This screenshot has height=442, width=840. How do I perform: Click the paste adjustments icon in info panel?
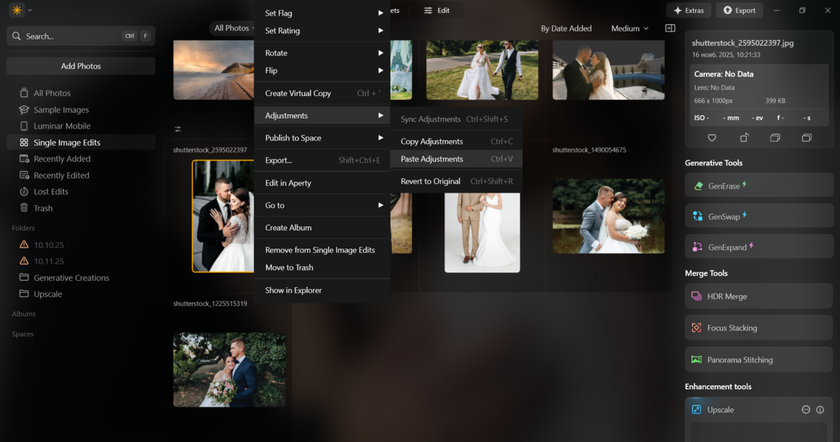click(806, 138)
